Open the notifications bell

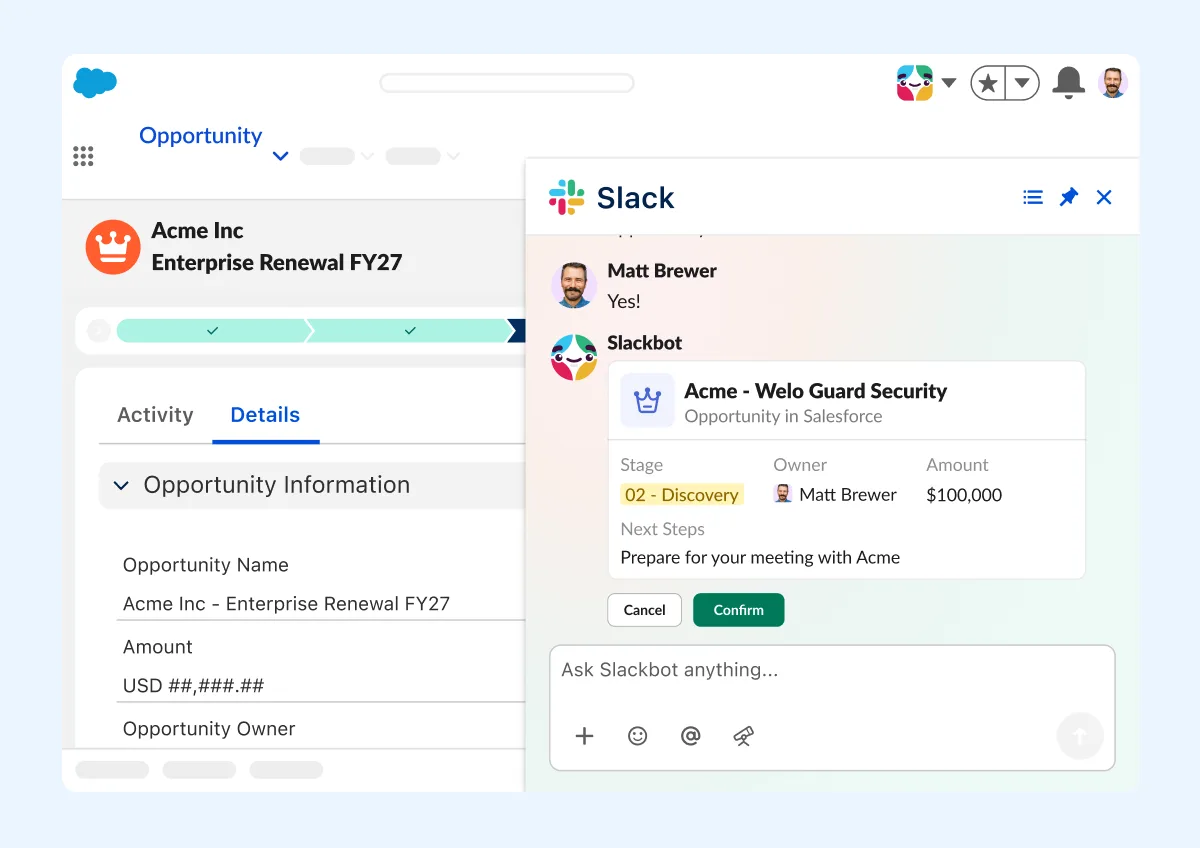1069,83
